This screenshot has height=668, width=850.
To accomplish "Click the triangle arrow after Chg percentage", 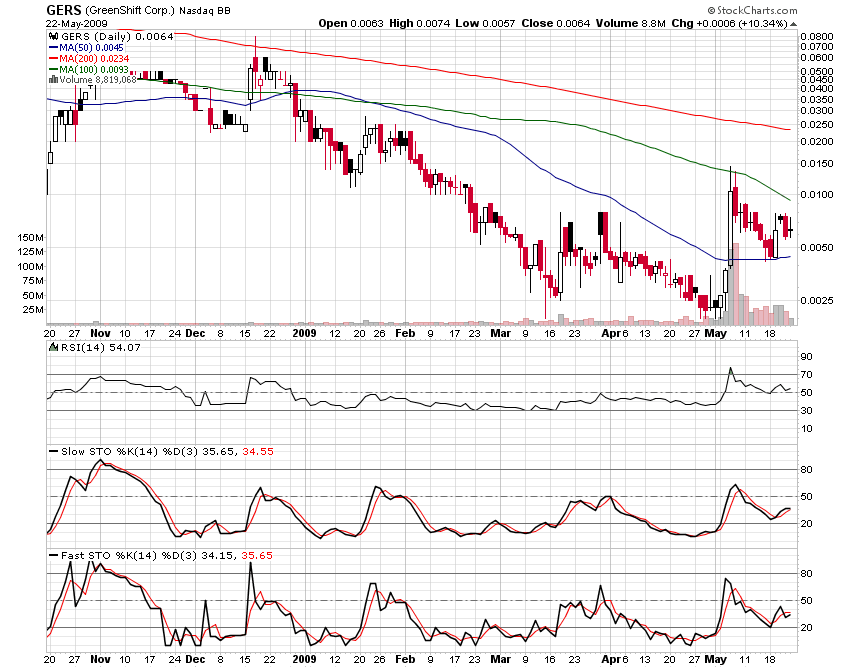I will coord(794,24).
